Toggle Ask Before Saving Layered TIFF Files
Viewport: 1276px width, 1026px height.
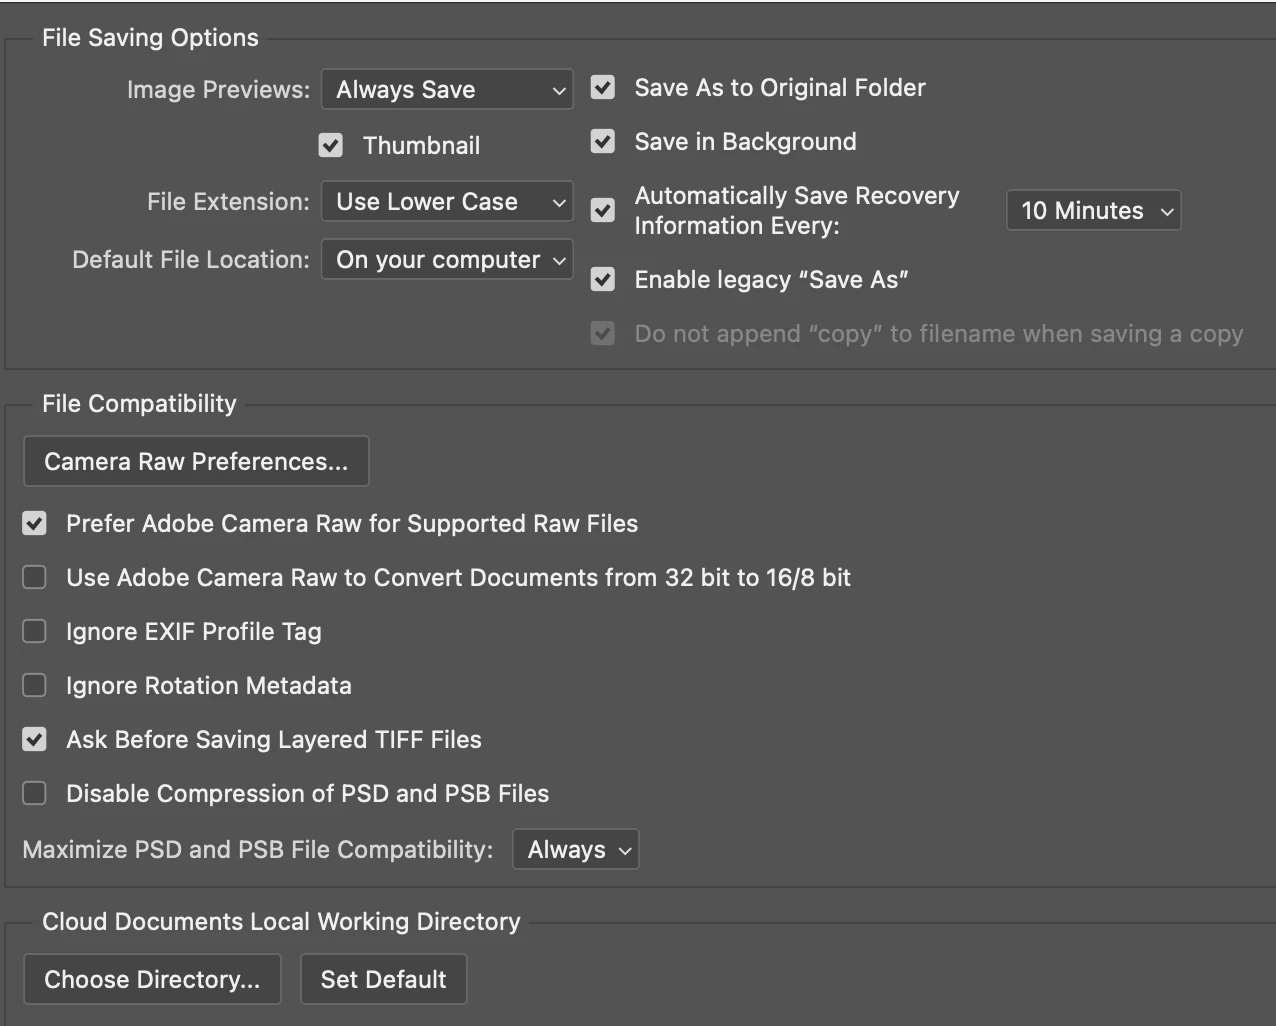(35, 740)
